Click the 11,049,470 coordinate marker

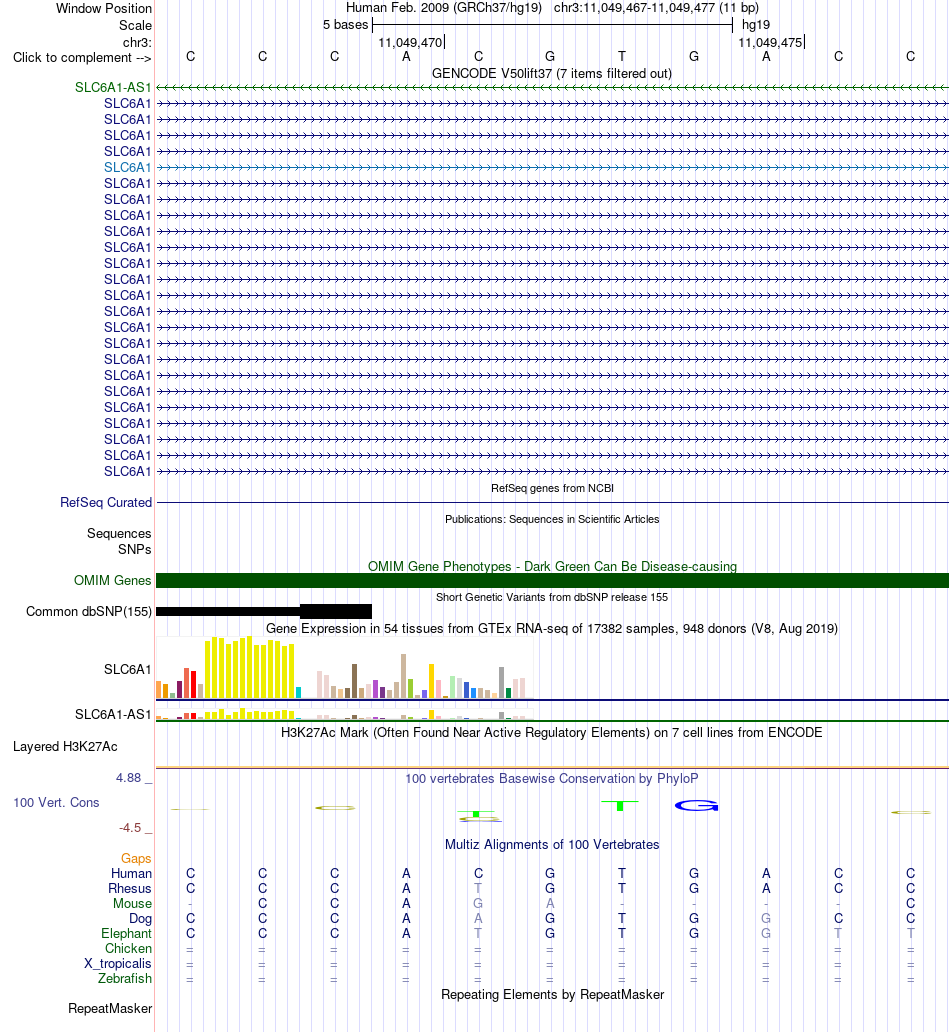(x=410, y=43)
